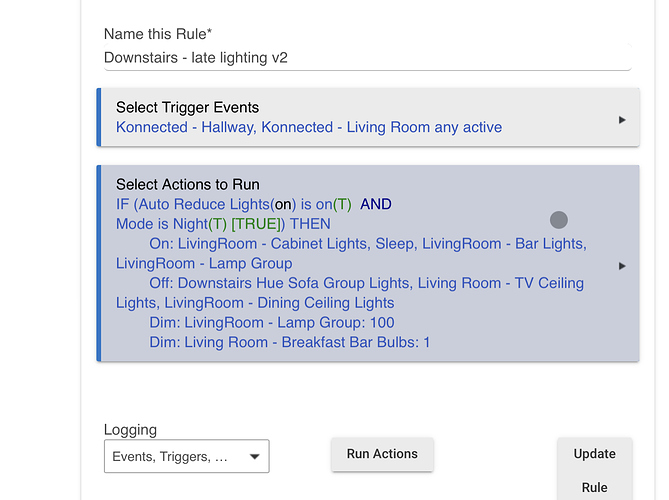
Task: Click the AND operator in condition
Action: point(376,204)
